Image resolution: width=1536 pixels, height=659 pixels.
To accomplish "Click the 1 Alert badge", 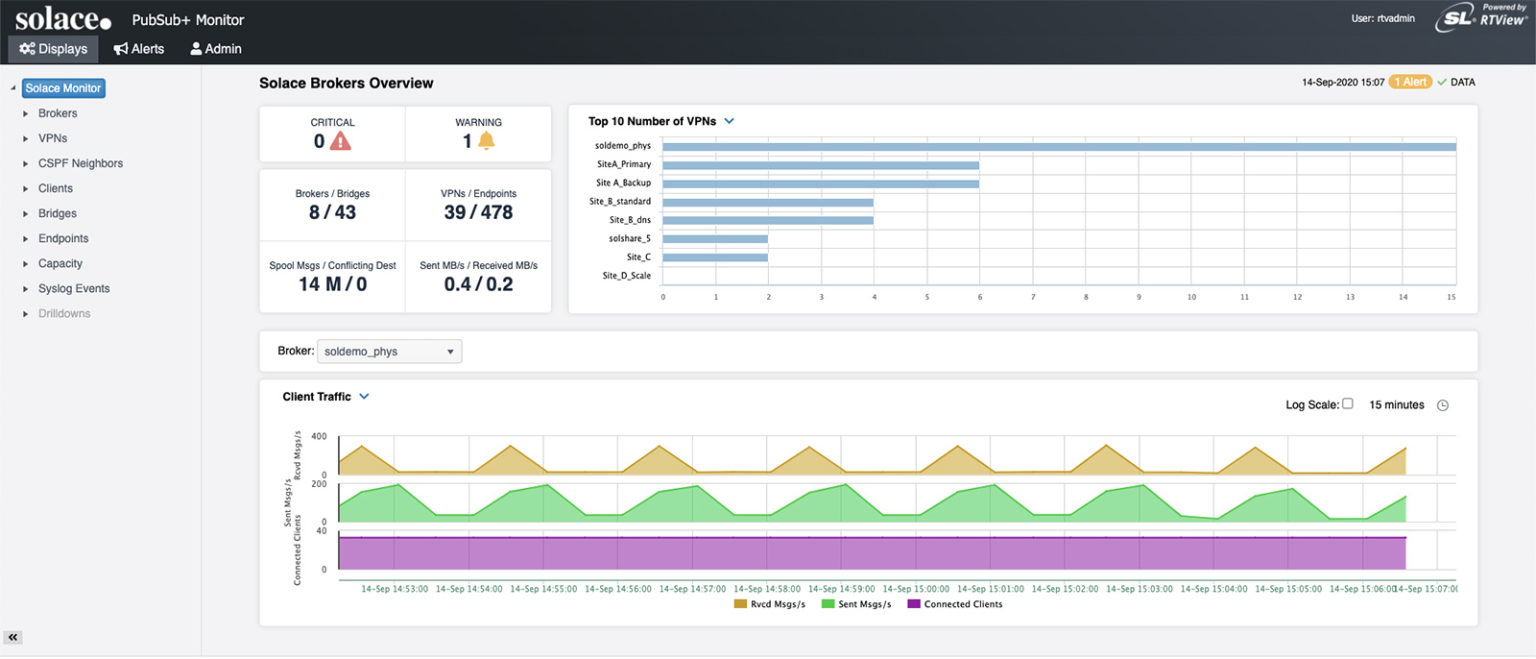I will point(1410,82).
